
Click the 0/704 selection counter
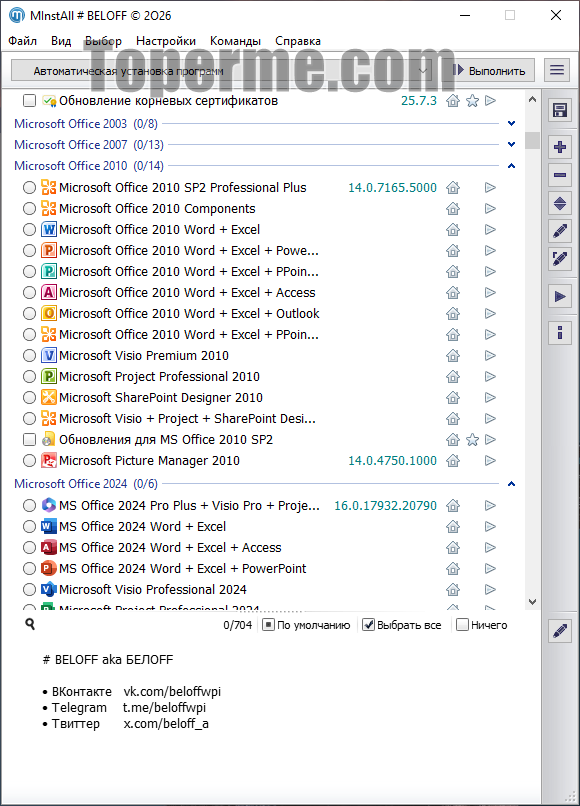click(238, 625)
